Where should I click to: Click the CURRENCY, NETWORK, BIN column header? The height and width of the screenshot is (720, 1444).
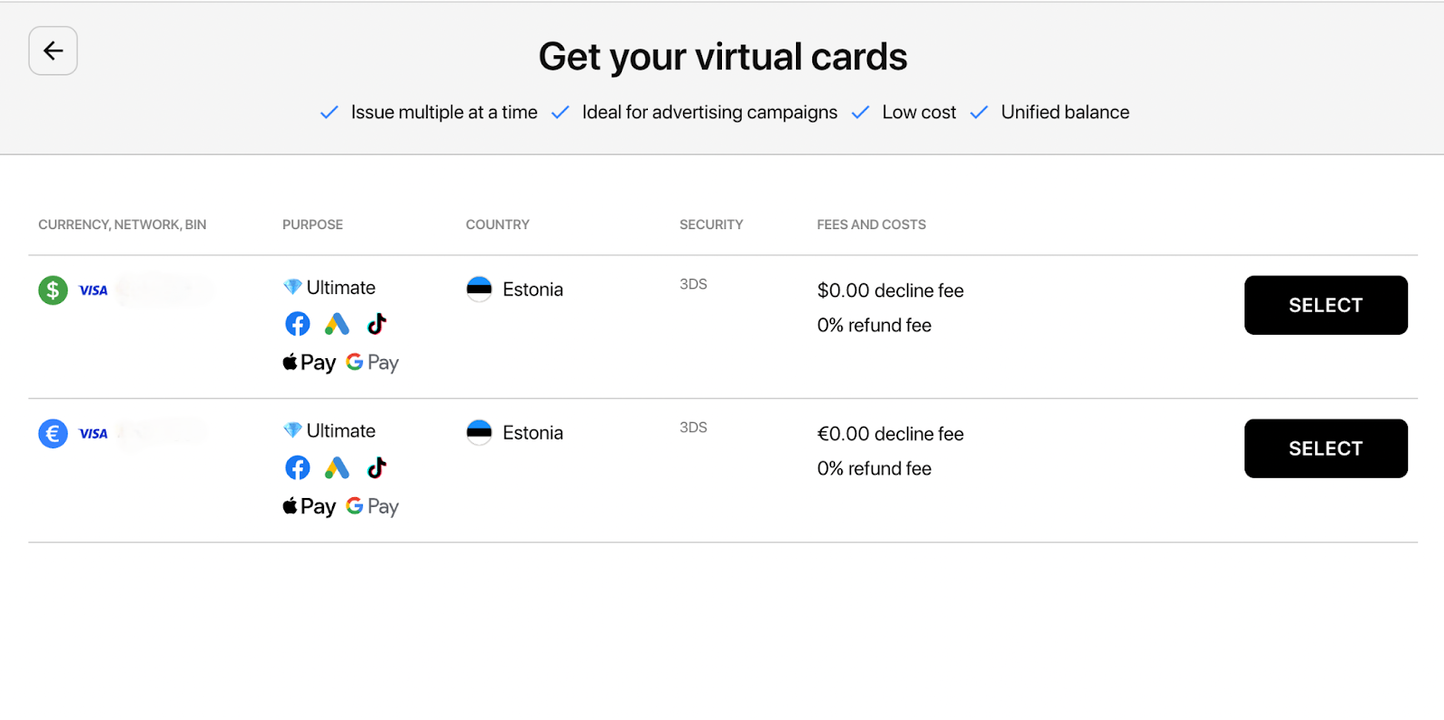tap(121, 224)
